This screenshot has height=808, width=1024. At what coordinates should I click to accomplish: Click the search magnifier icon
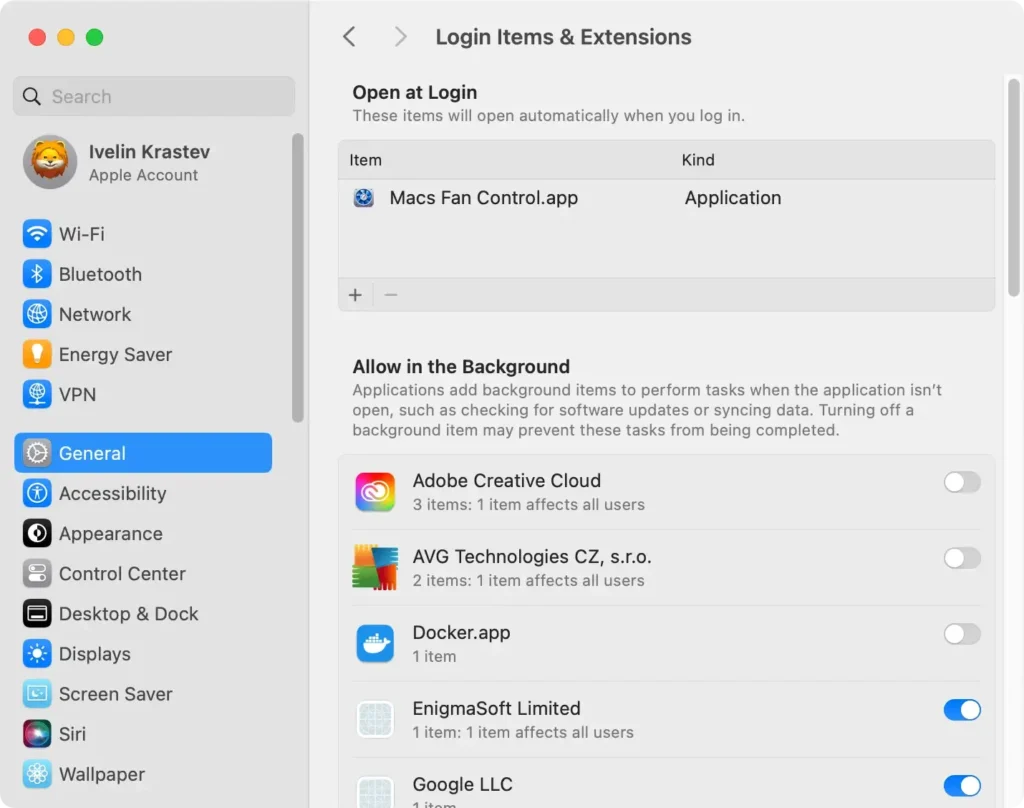click(31, 97)
